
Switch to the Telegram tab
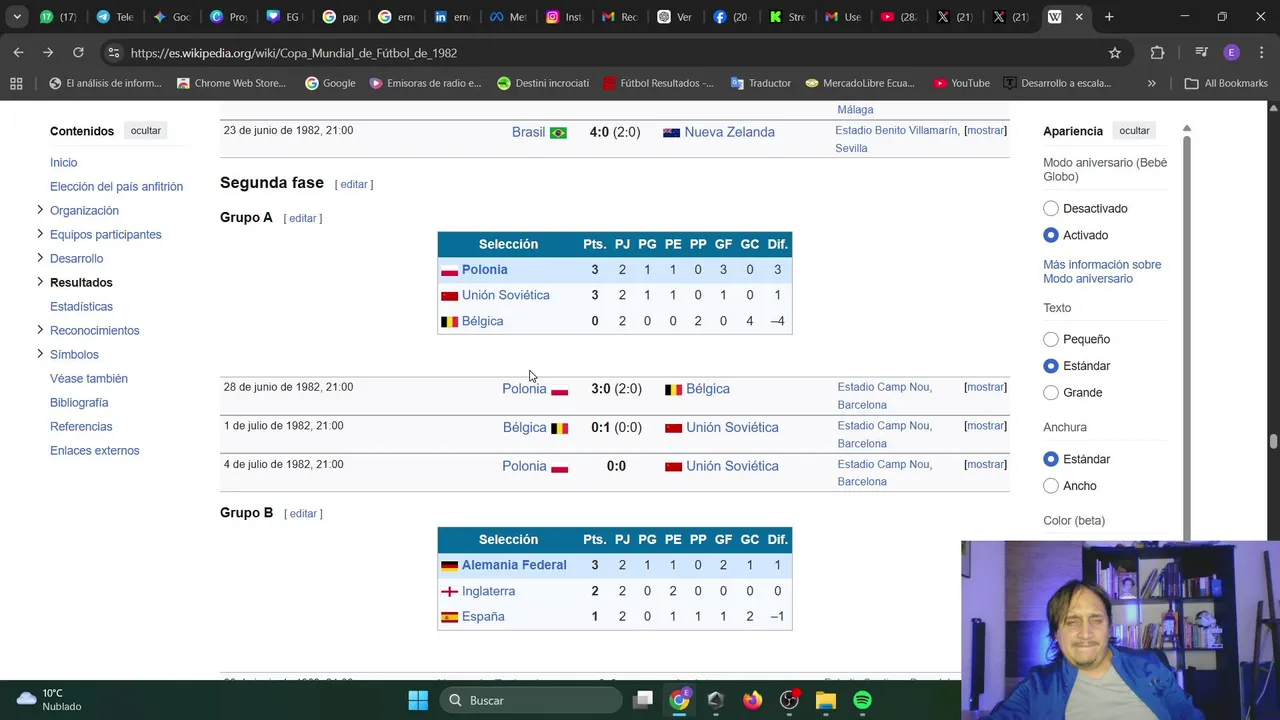point(115,17)
